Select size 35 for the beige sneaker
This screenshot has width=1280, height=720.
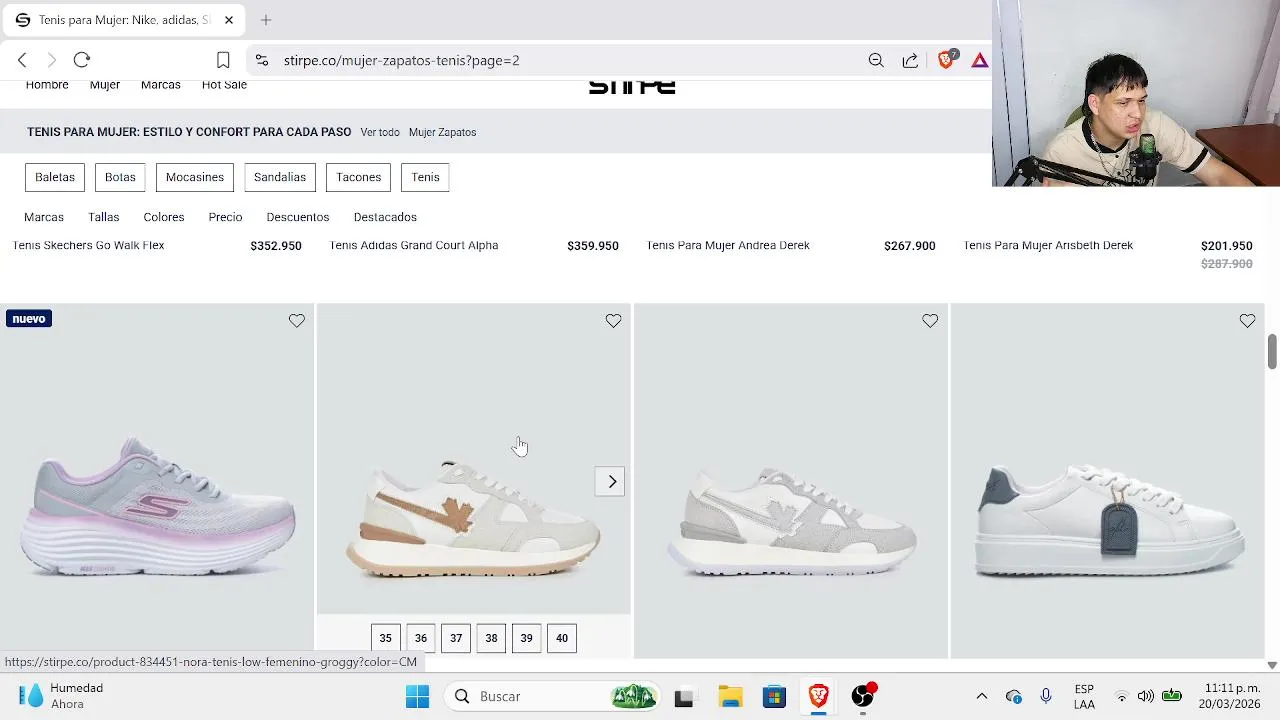(385, 638)
